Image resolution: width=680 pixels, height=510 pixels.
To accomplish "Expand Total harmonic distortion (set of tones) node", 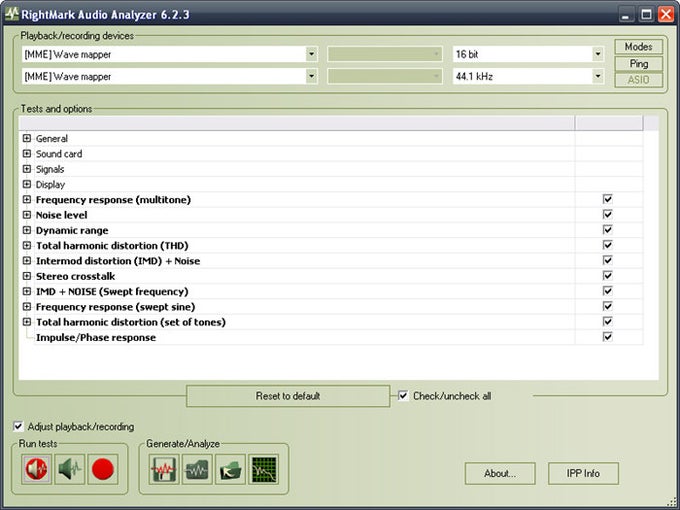I will pos(27,322).
